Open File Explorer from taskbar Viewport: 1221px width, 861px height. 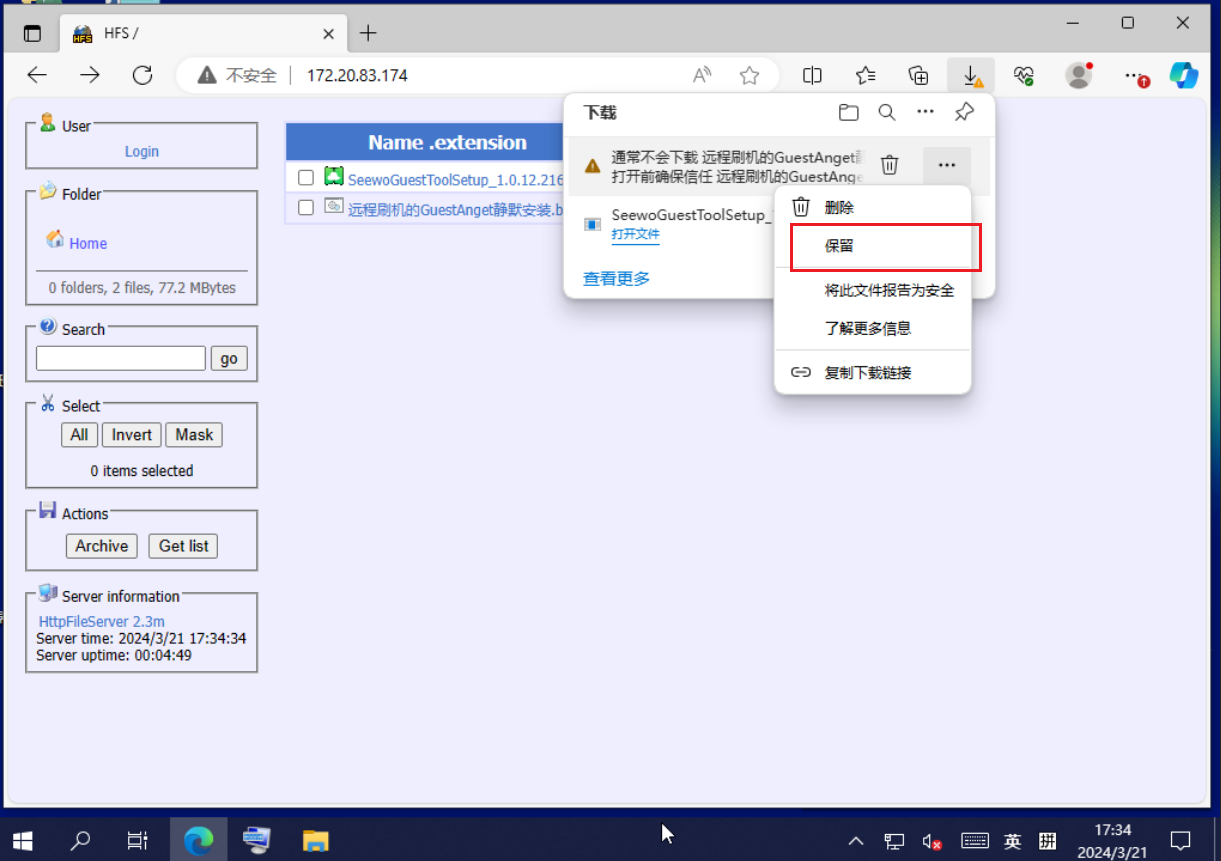click(x=315, y=840)
